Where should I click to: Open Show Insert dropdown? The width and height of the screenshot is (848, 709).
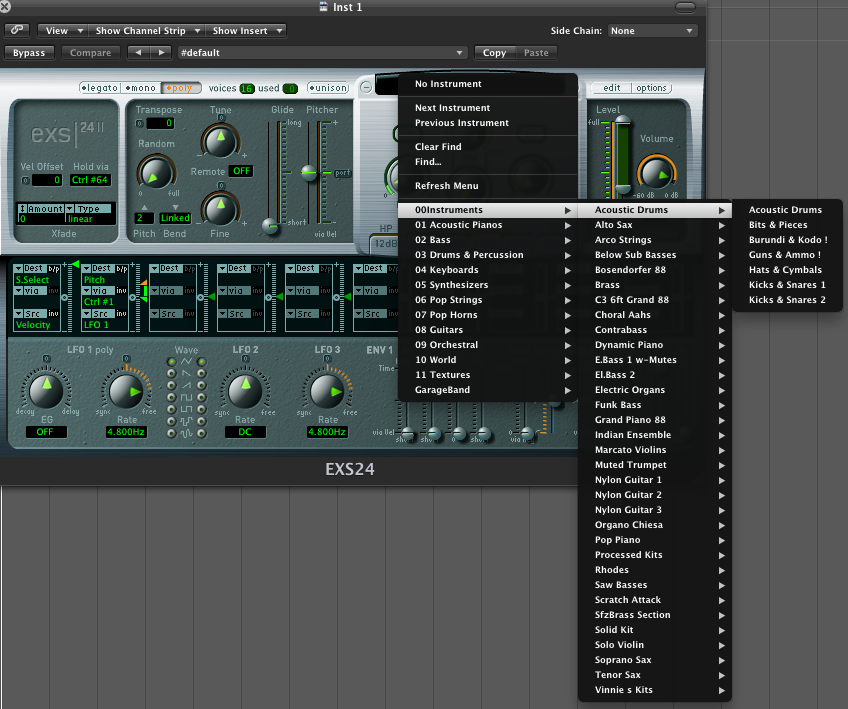tap(246, 31)
